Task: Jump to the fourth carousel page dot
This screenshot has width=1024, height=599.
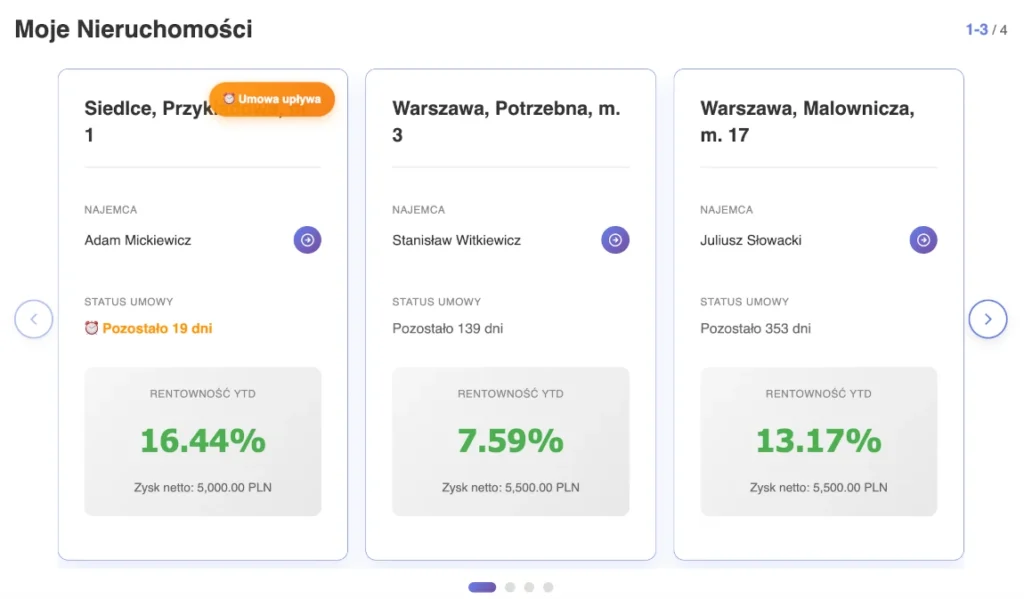Action: (x=548, y=587)
